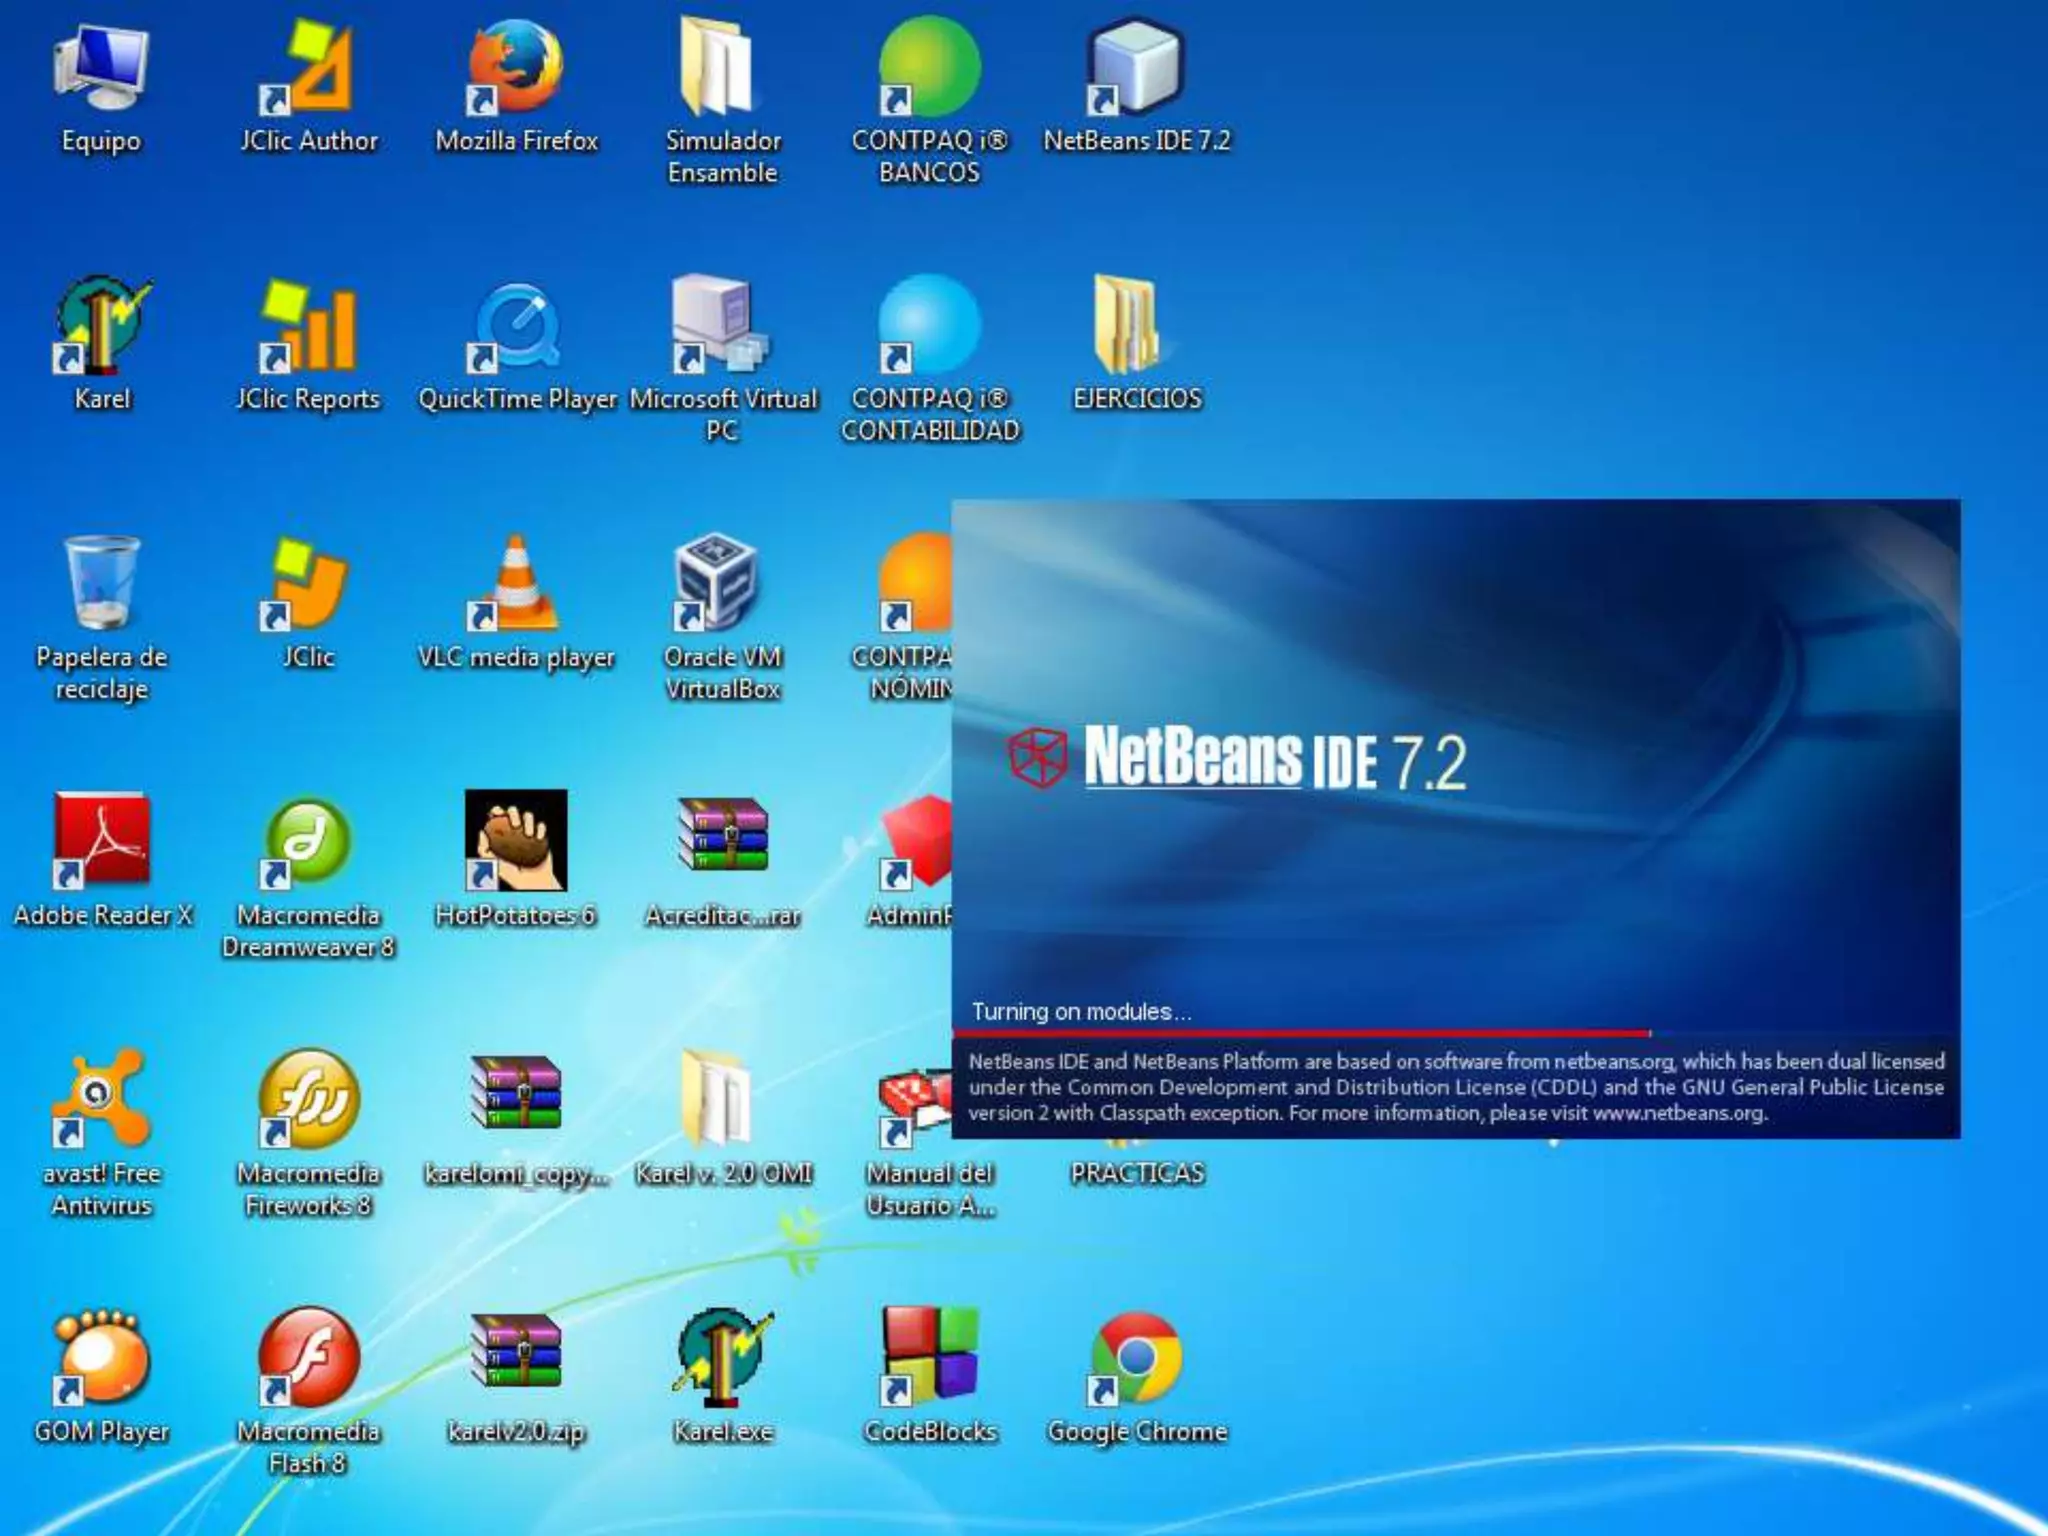The image size is (2048, 1536).
Task: Click the Karel desktop shortcut
Action: (x=102, y=326)
